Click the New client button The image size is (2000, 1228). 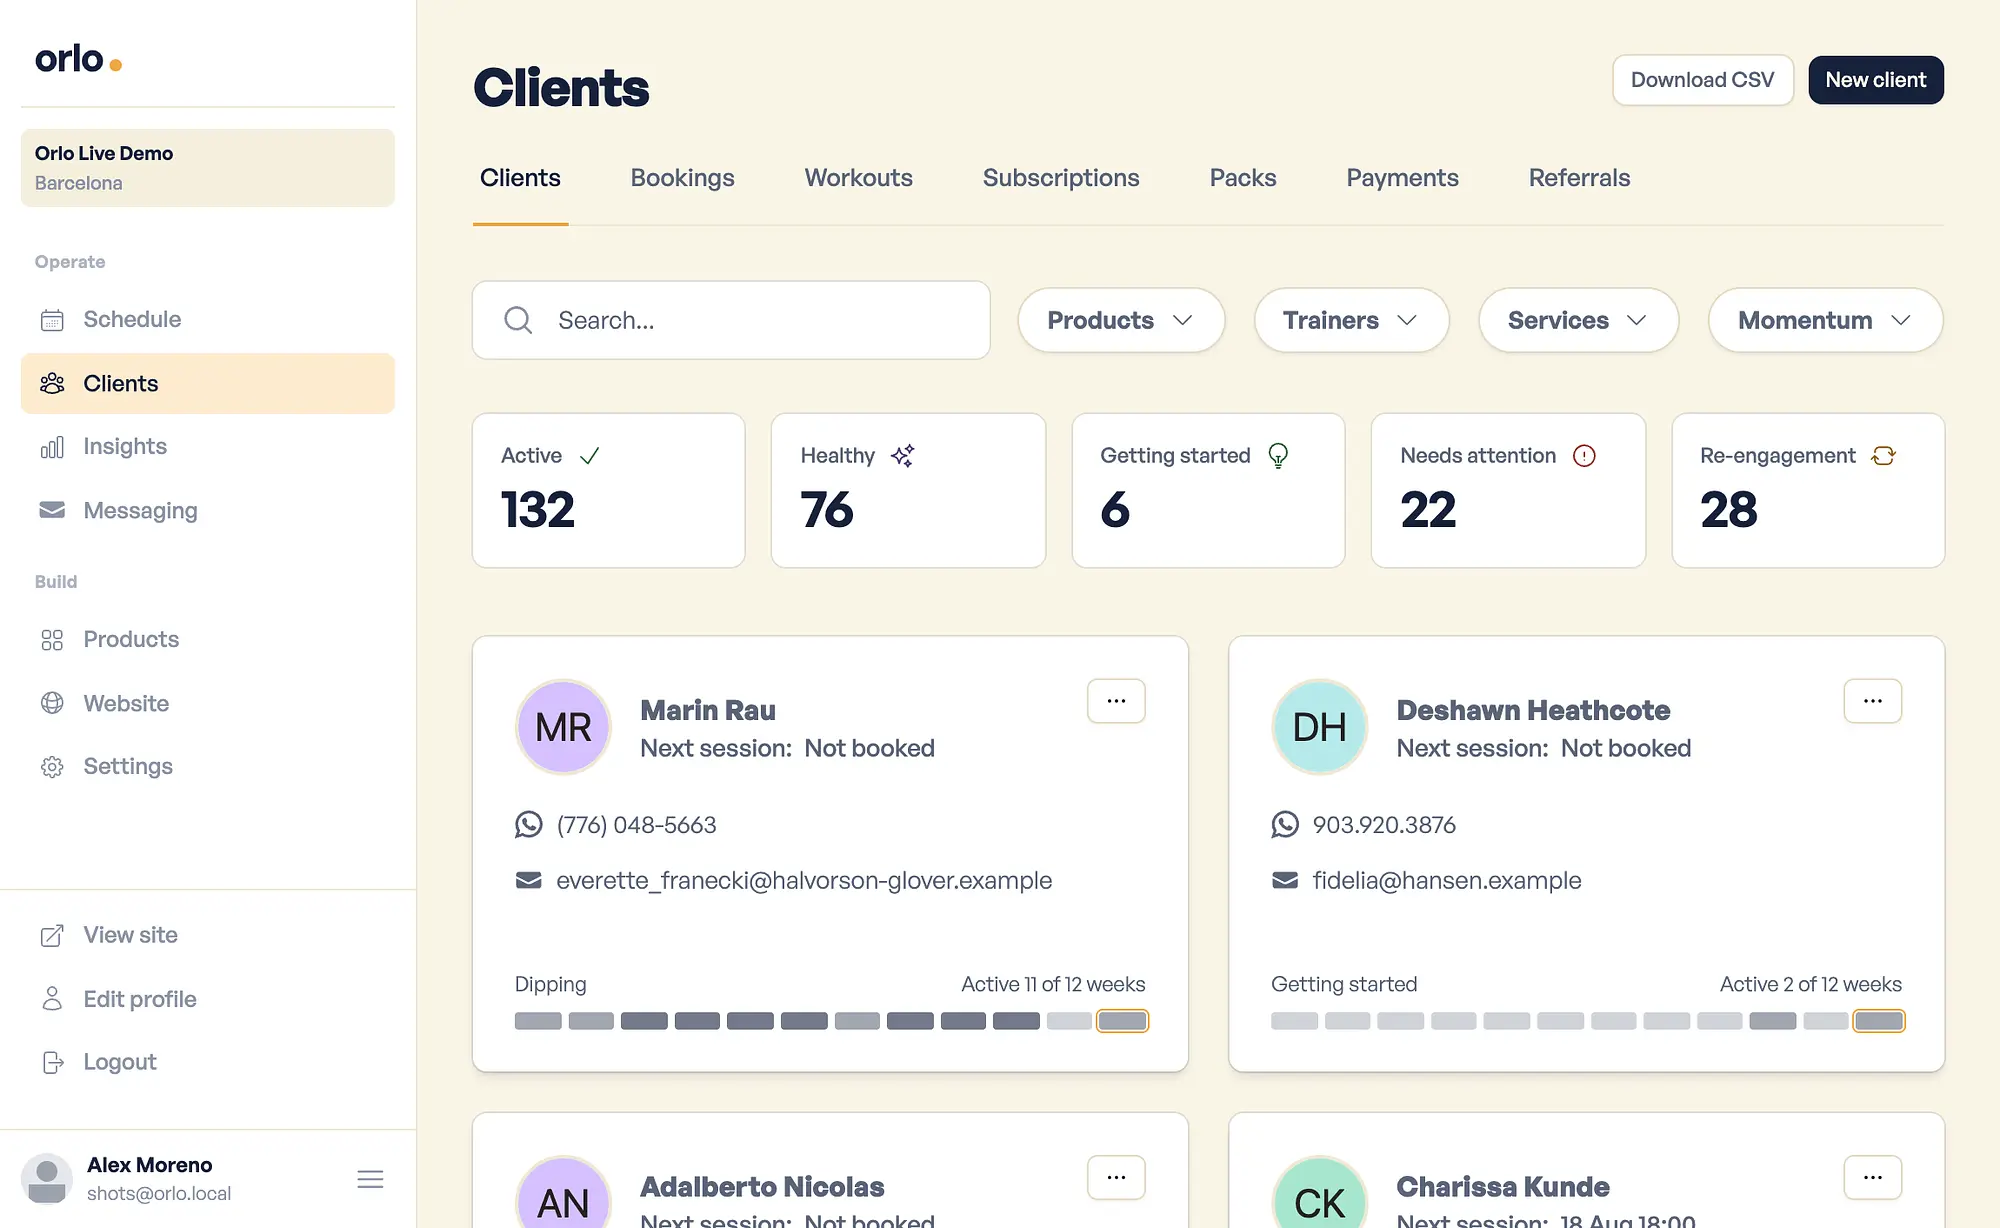(1876, 80)
